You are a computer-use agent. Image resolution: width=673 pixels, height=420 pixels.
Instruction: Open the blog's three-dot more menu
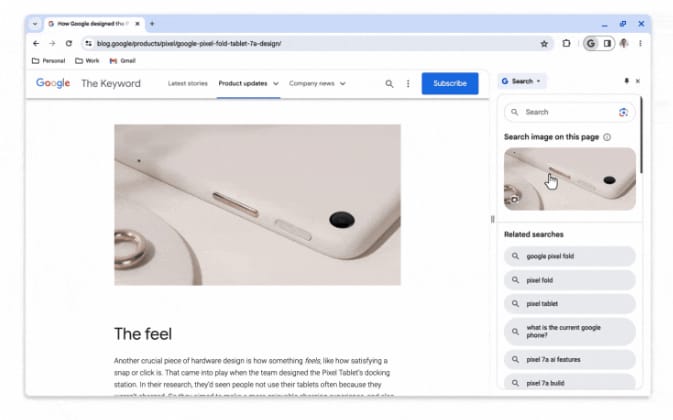pyautogui.click(x=408, y=84)
